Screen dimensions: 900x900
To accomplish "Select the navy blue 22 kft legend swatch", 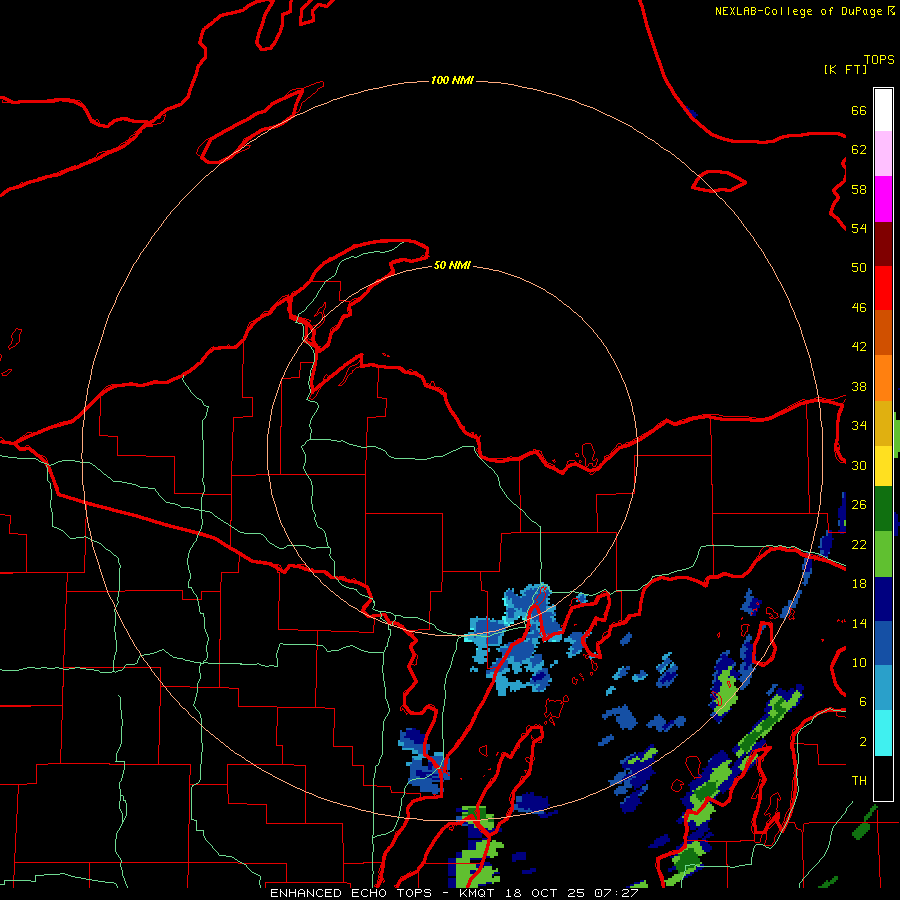I will (883, 599).
